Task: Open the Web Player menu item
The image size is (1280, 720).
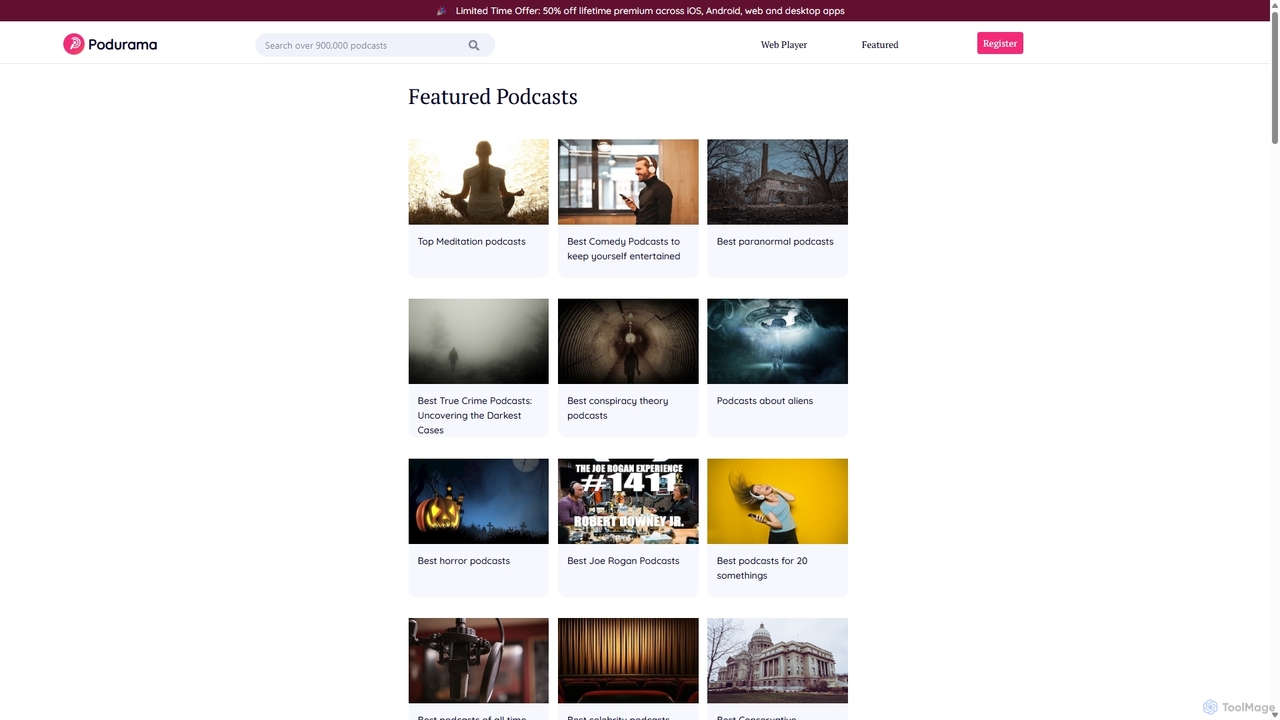Action: pos(784,45)
